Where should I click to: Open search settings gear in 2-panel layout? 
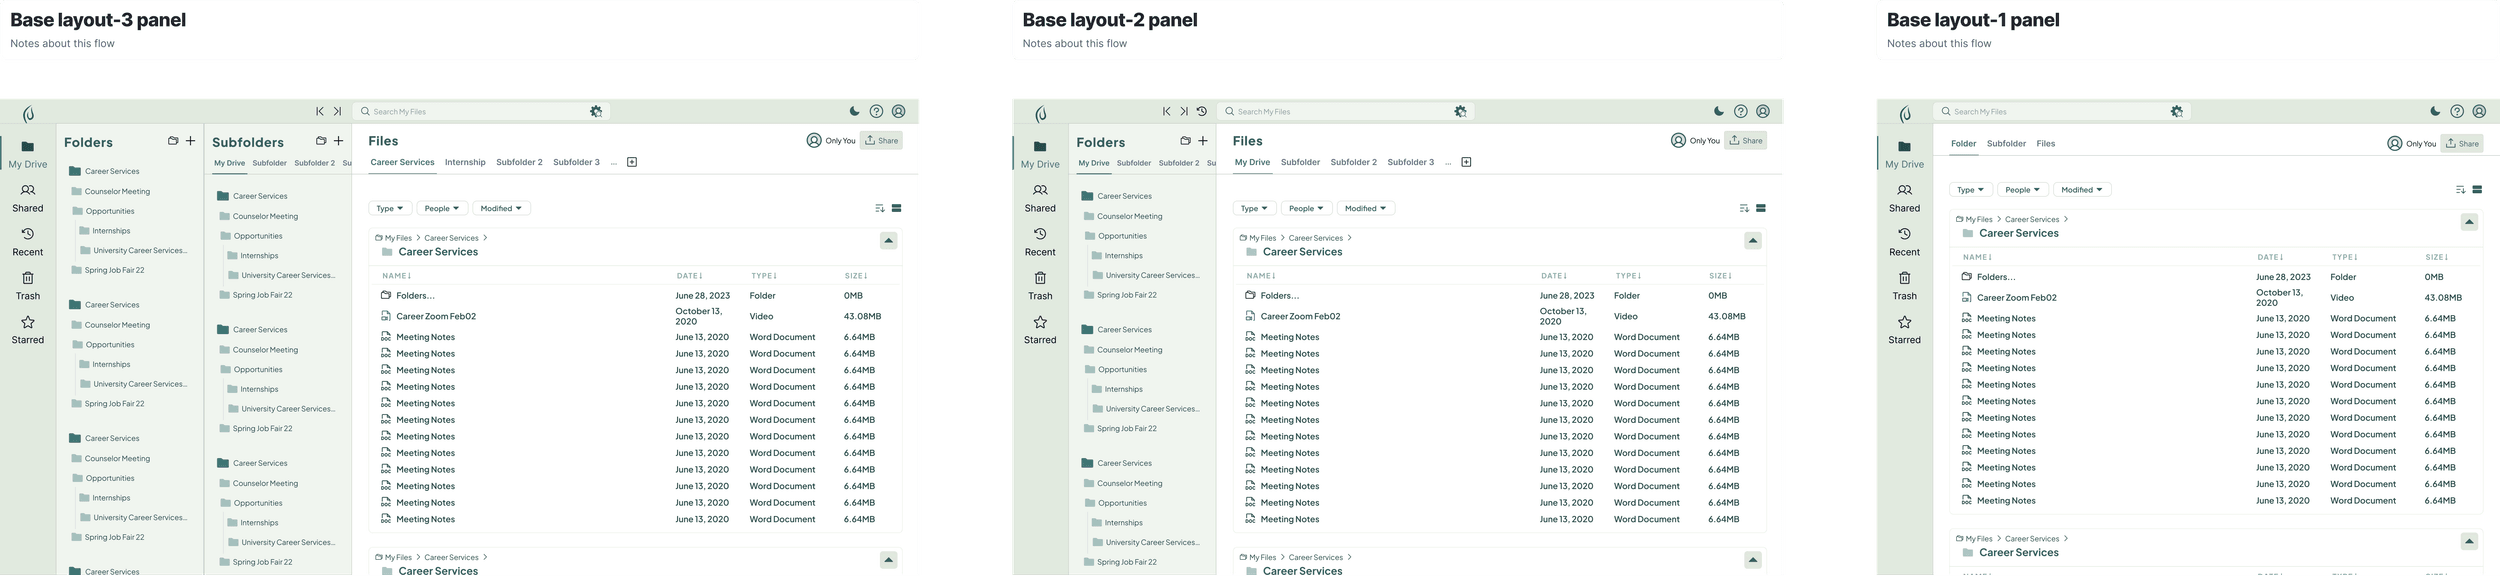click(x=1460, y=112)
